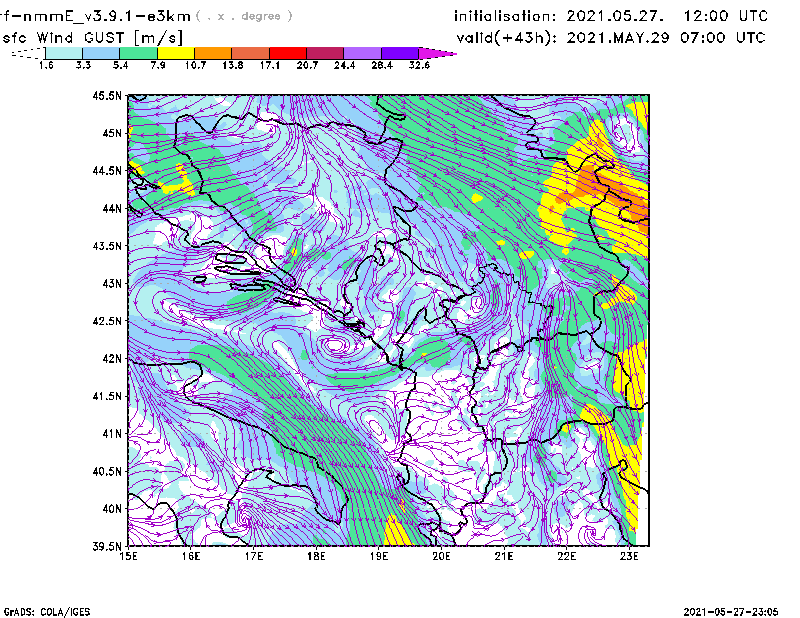This screenshot has width=800, height=618.
Task: Click the 41.5N latitude label
Action: 107,396
